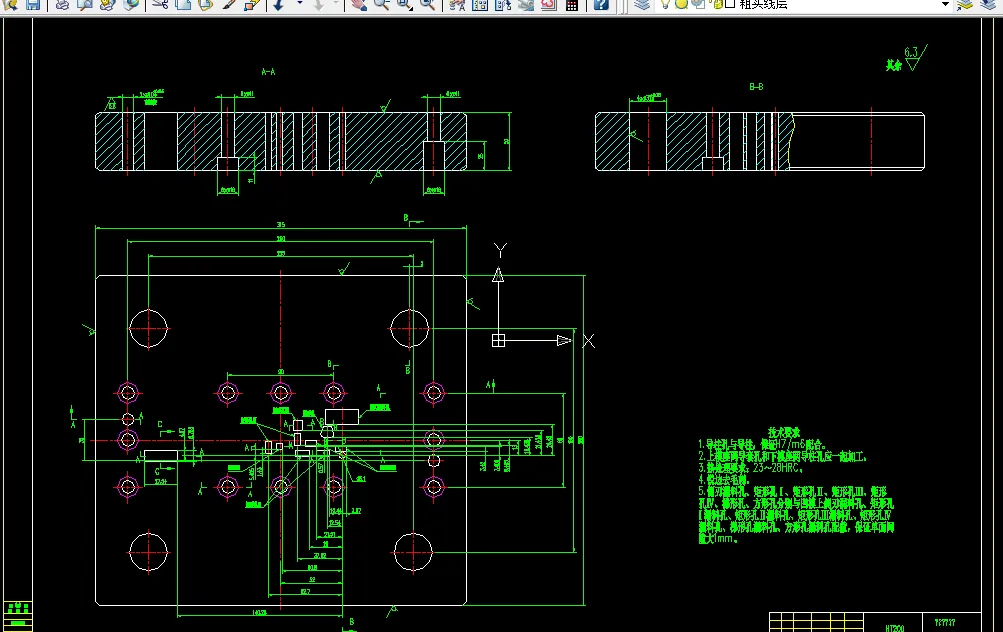Activate Match Properties paintbrush tool

pos(229,5)
